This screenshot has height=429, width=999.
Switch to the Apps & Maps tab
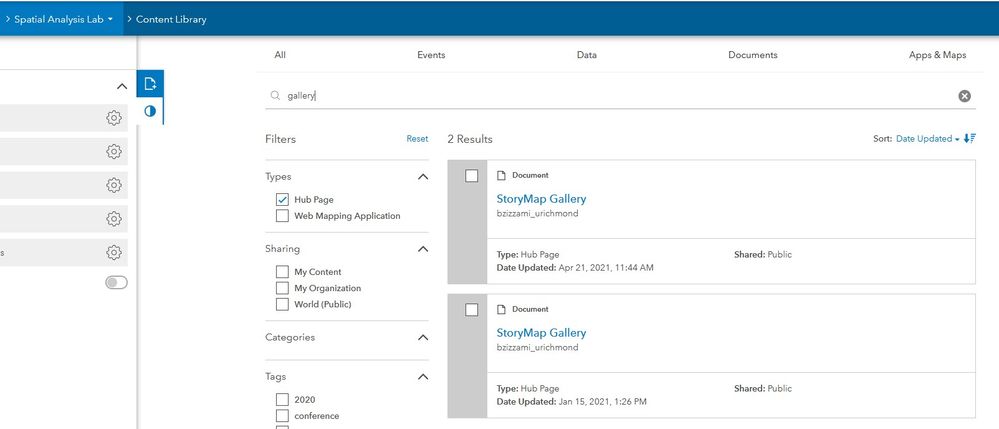[937, 55]
